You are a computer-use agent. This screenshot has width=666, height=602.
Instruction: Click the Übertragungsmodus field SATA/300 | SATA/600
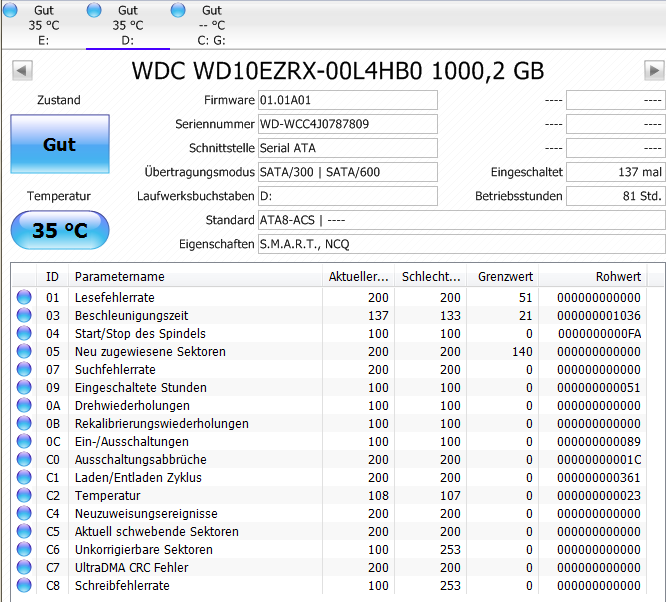[x=348, y=172]
